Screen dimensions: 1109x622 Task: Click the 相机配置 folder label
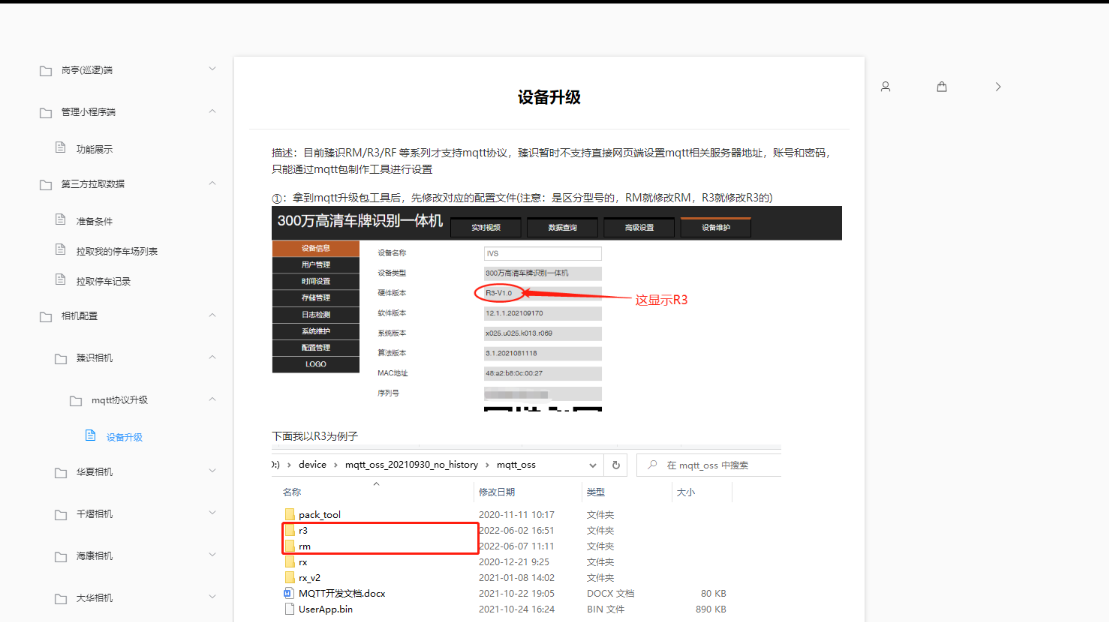79,316
